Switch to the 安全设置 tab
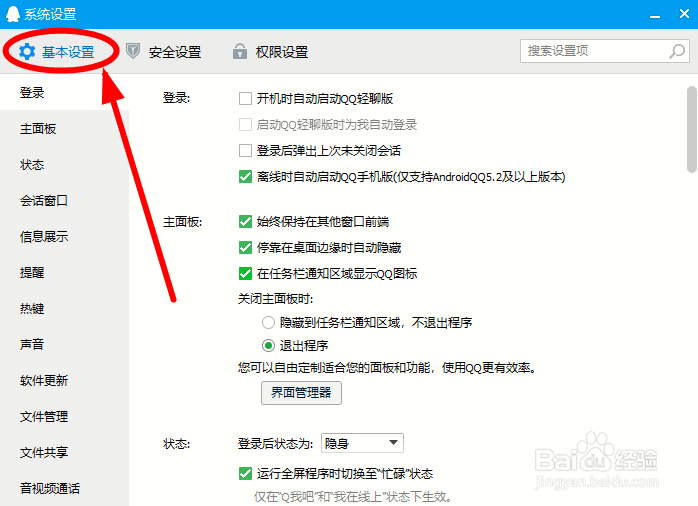698x506 pixels. 163,52
